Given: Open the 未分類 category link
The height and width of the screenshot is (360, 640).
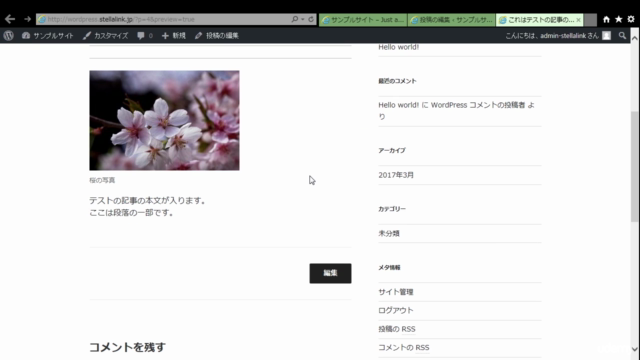Looking at the screenshot, I should tap(389, 233).
